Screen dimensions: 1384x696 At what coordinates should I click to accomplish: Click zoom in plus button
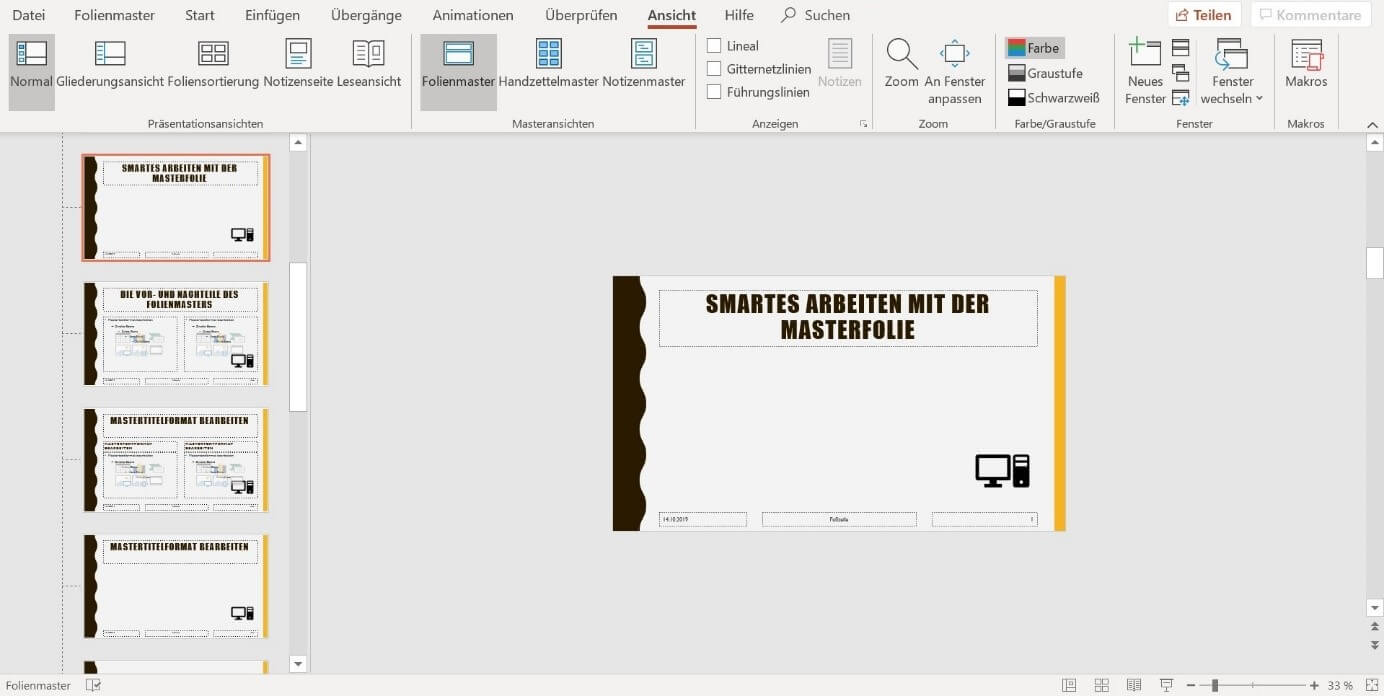coord(1314,685)
